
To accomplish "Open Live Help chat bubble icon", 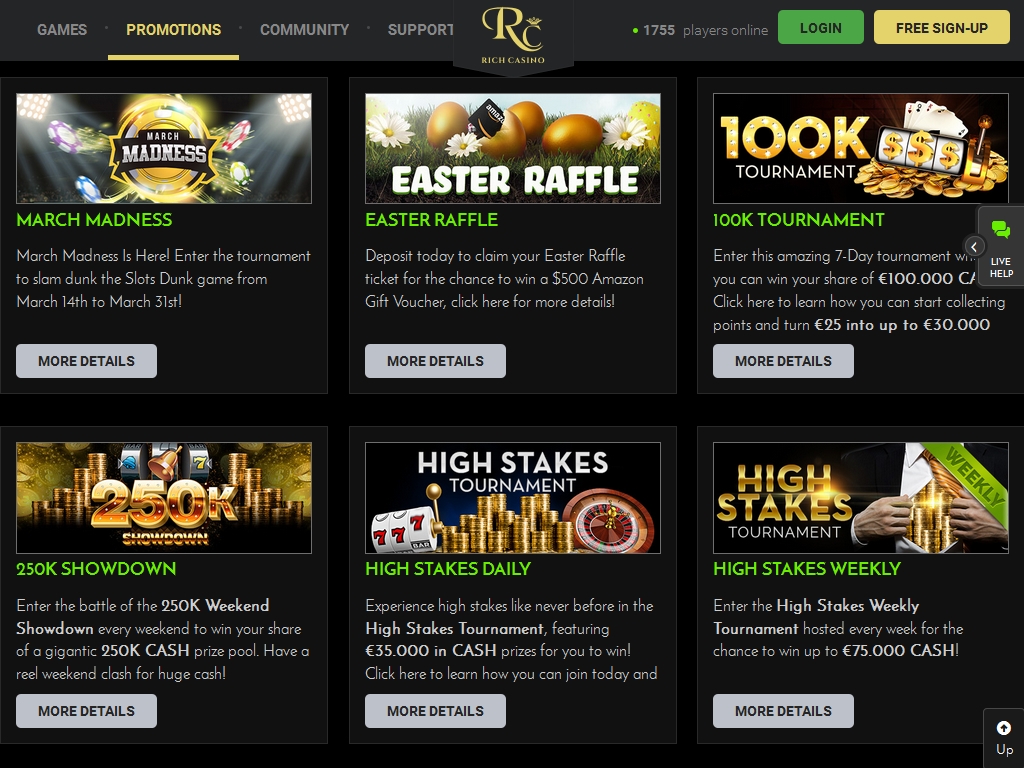I will point(1000,230).
